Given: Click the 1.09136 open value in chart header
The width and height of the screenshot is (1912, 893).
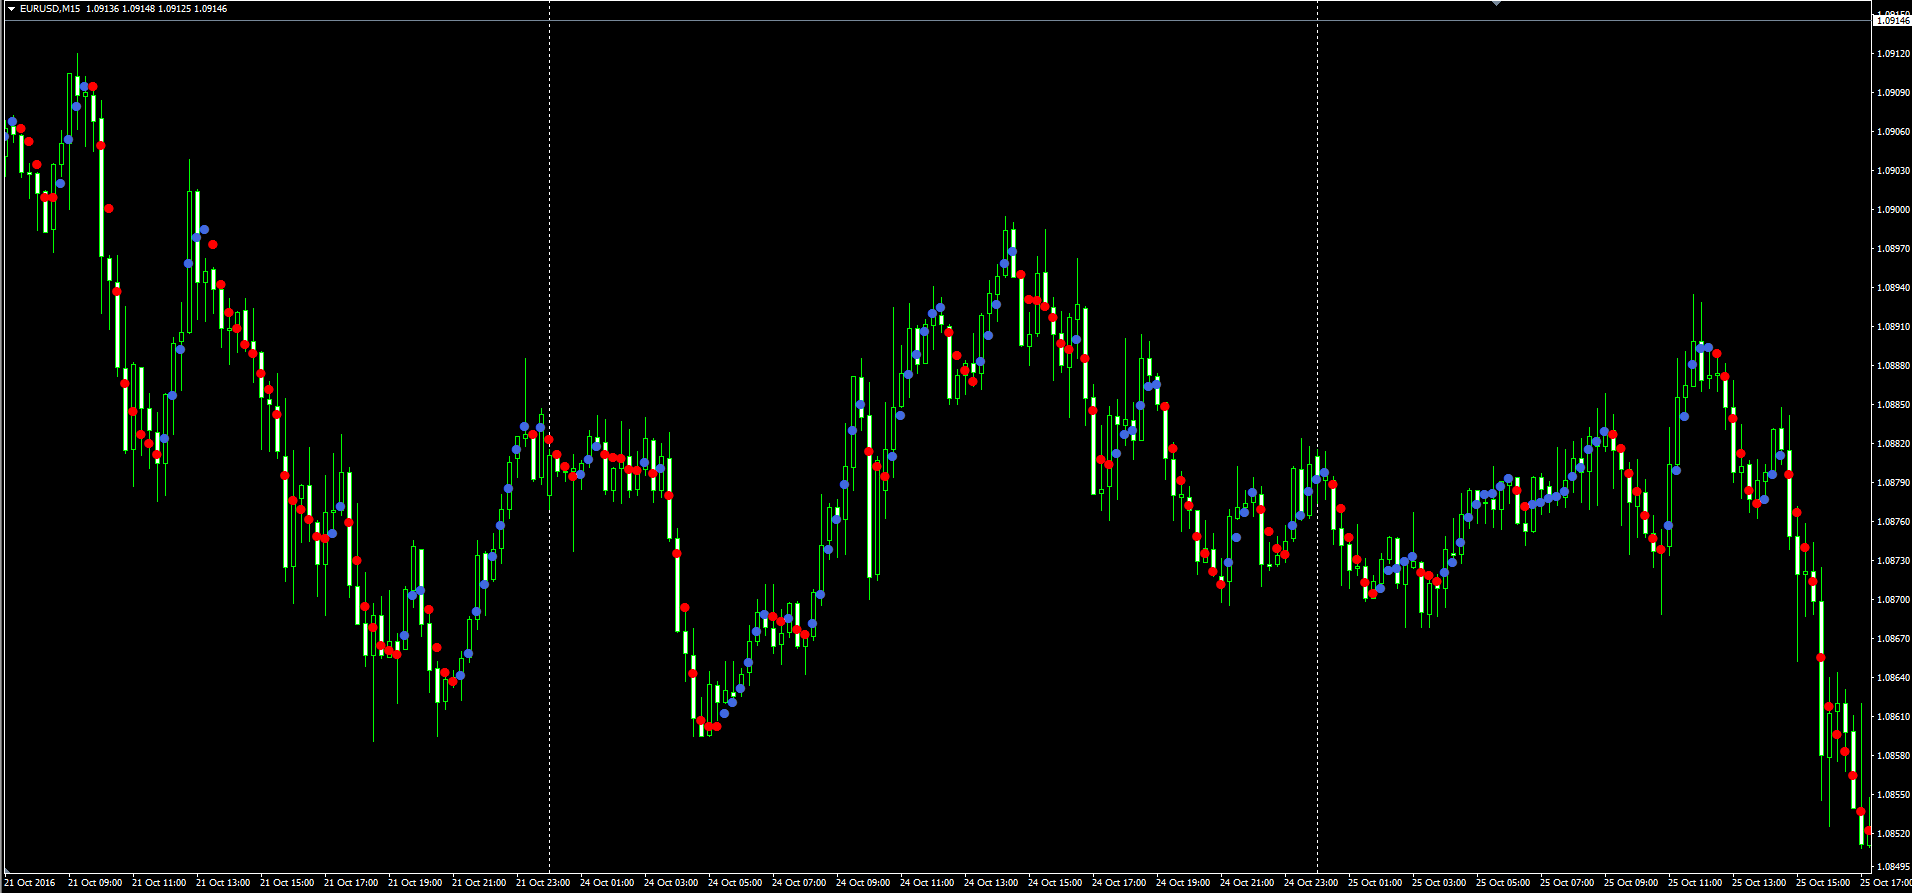Looking at the screenshot, I should coord(102,9).
